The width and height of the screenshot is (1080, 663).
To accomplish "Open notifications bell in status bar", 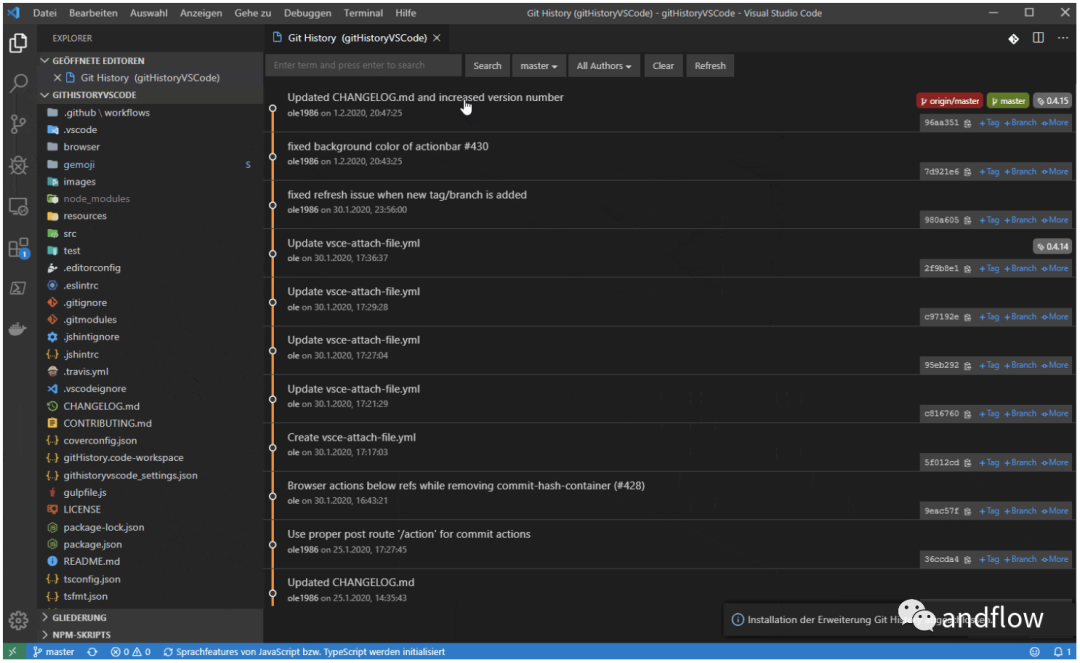I will [1061, 652].
